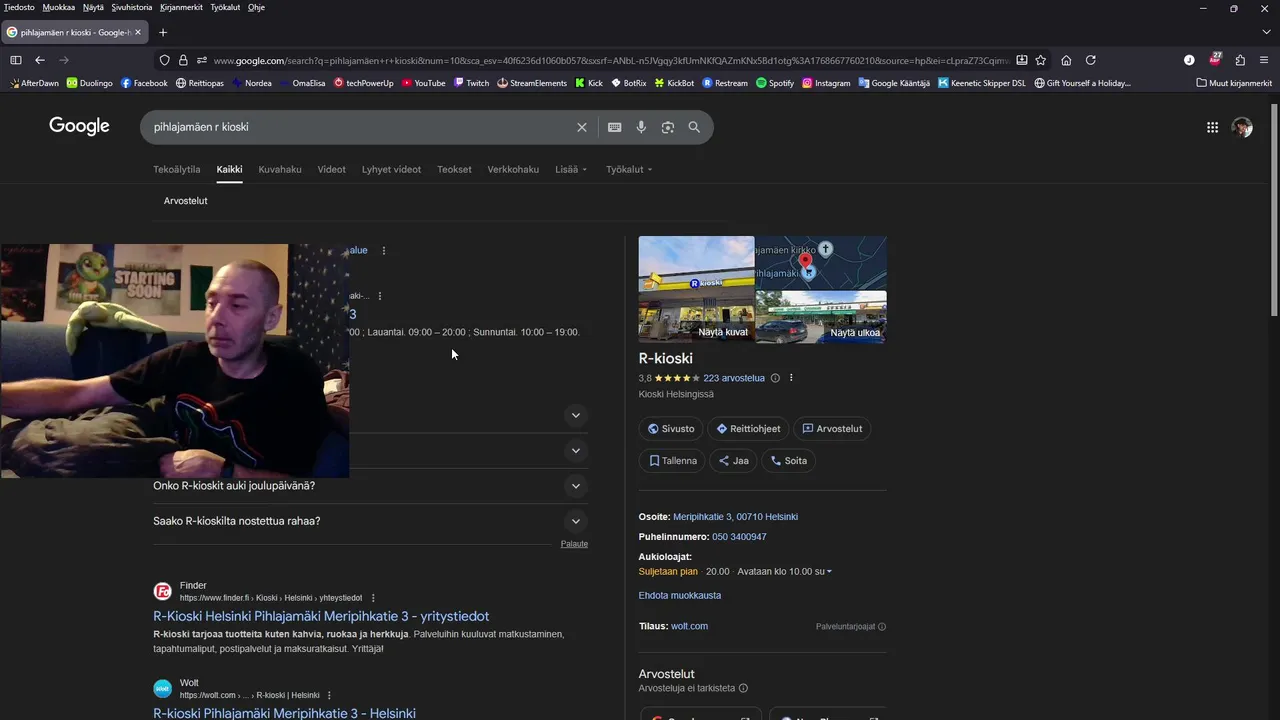This screenshot has width=1280, height=720.
Task: Switch to the Teokset tab
Action: (x=454, y=169)
